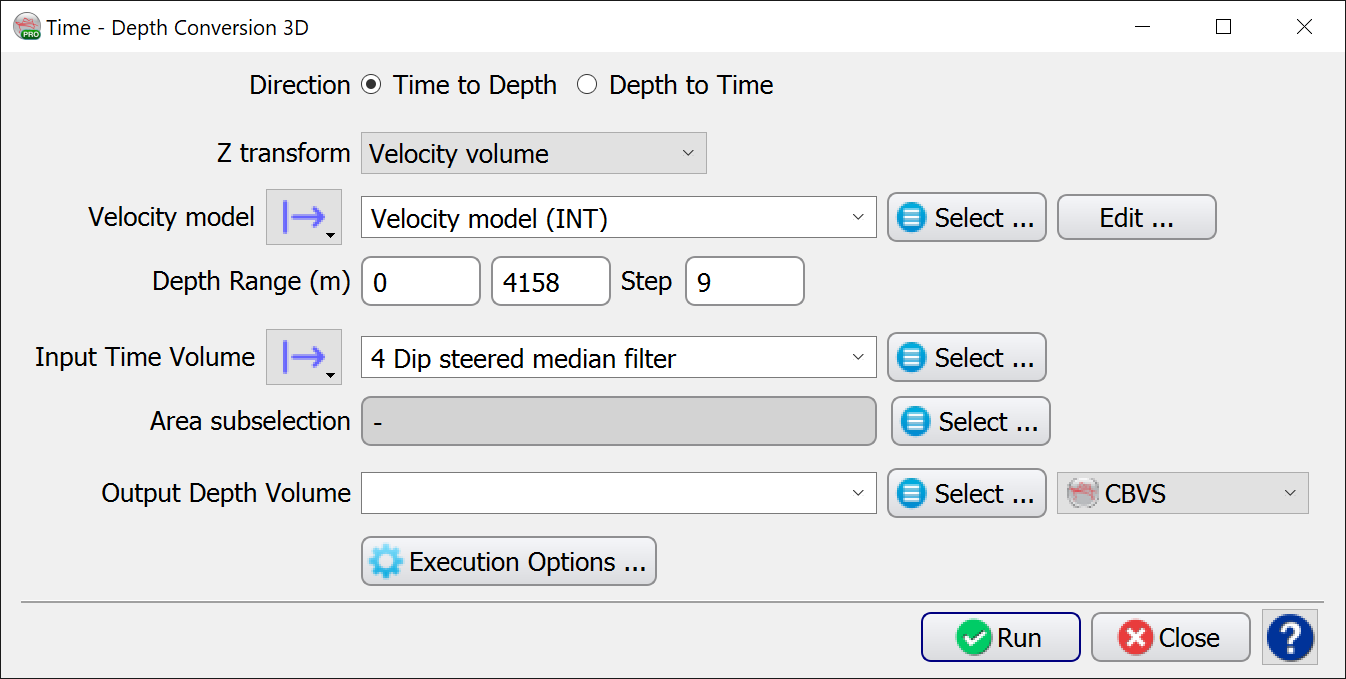
Task: Click the Depth Range Step field
Action: pyautogui.click(x=744, y=282)
